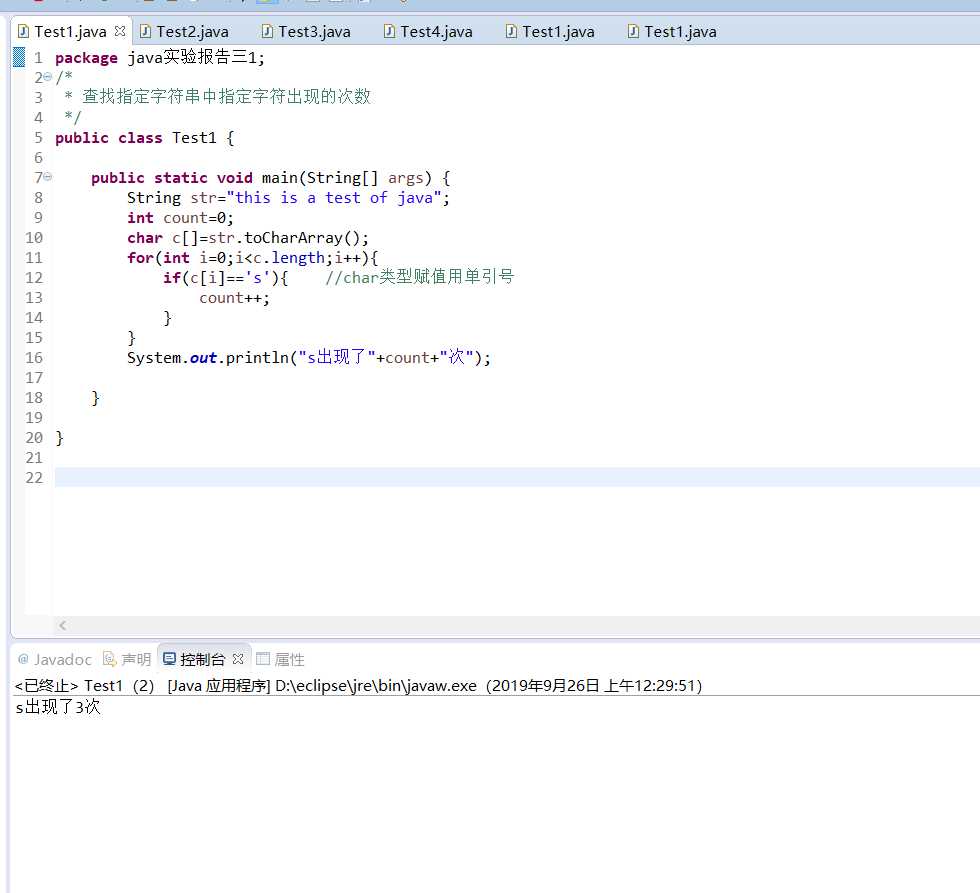The image size is (980, 893).
Task: Click the horizontal scrollbar left arrow
Action: (62, 625)
